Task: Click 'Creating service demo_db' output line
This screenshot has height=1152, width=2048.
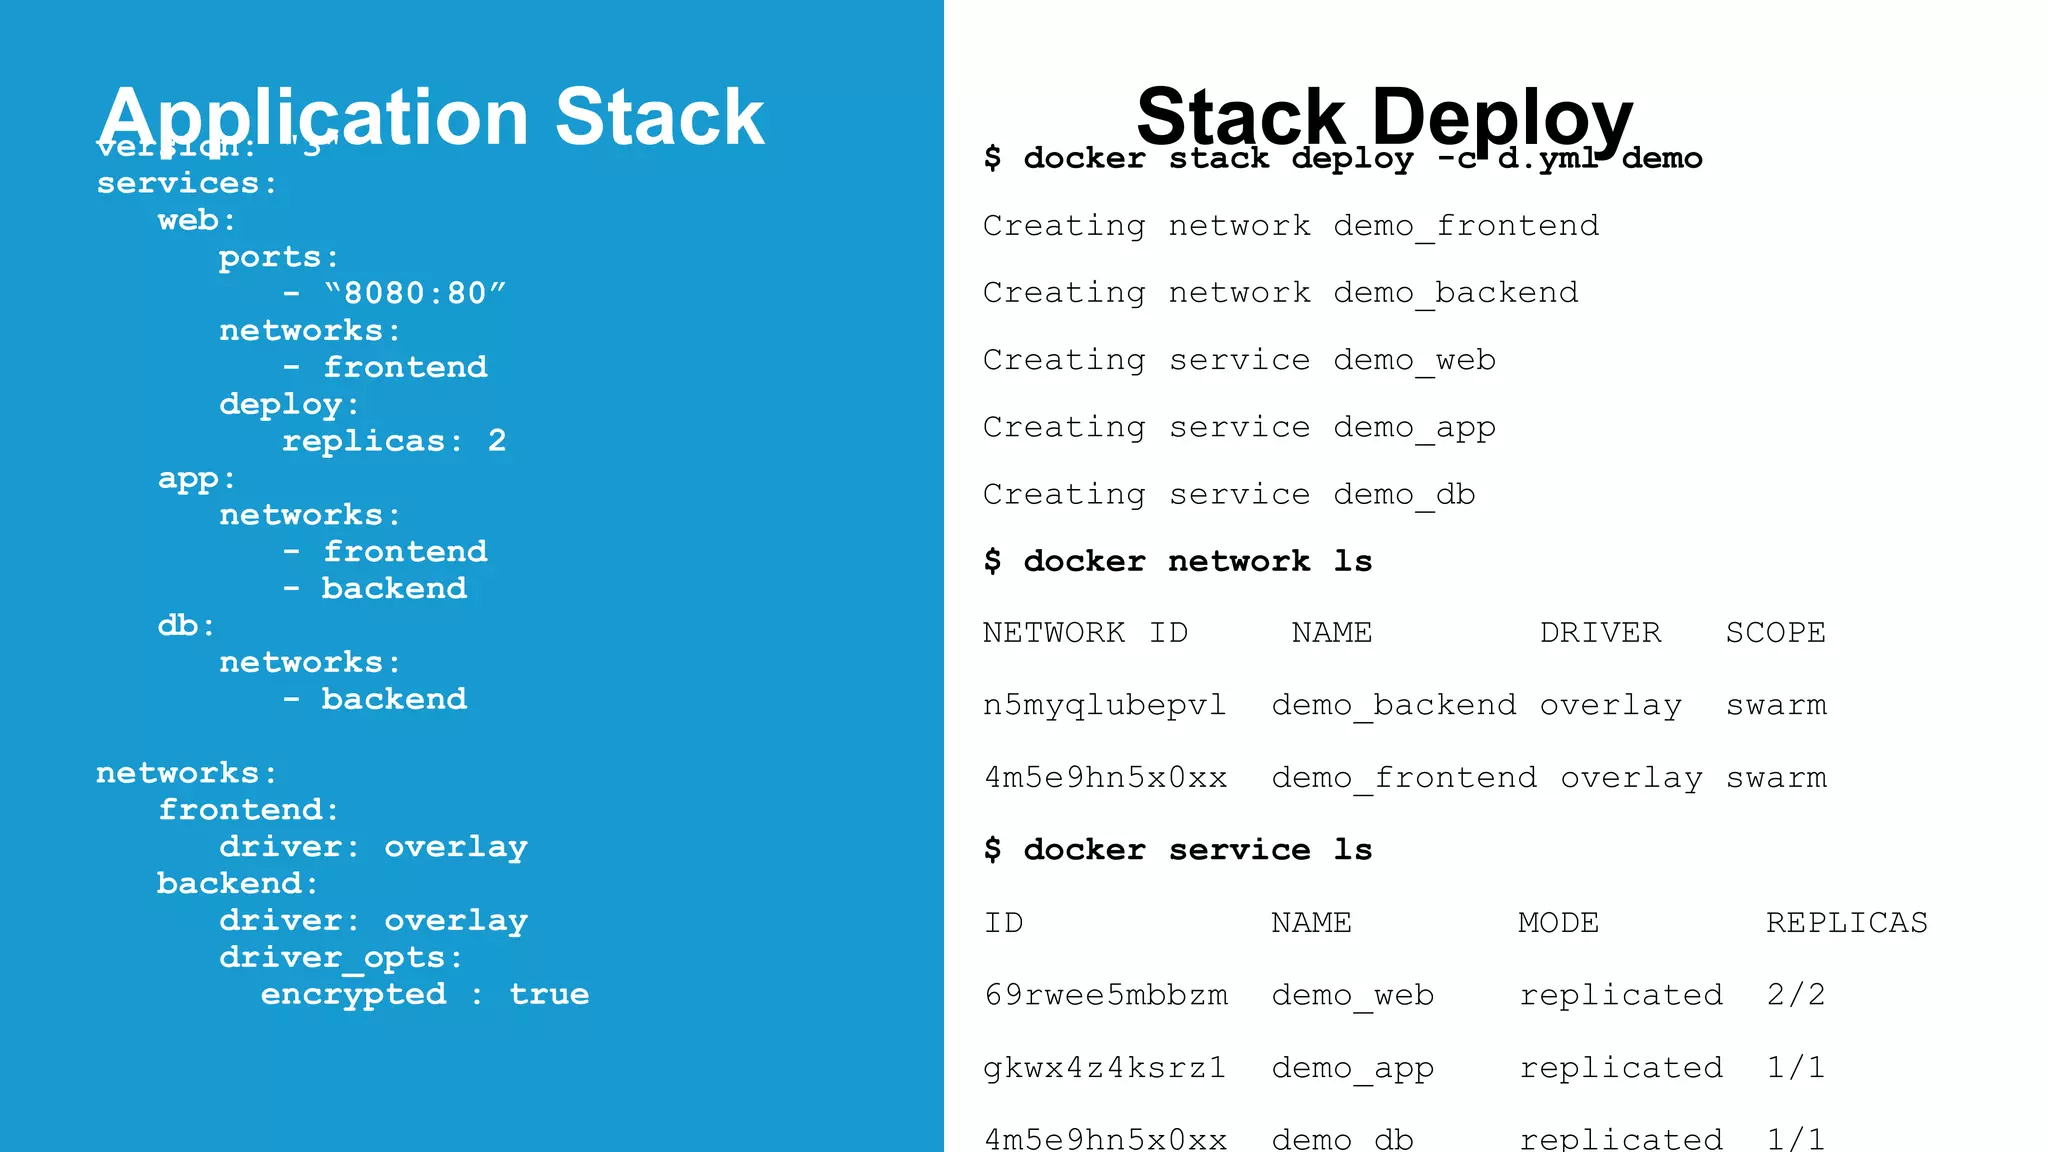Action: pos(1228,494)
